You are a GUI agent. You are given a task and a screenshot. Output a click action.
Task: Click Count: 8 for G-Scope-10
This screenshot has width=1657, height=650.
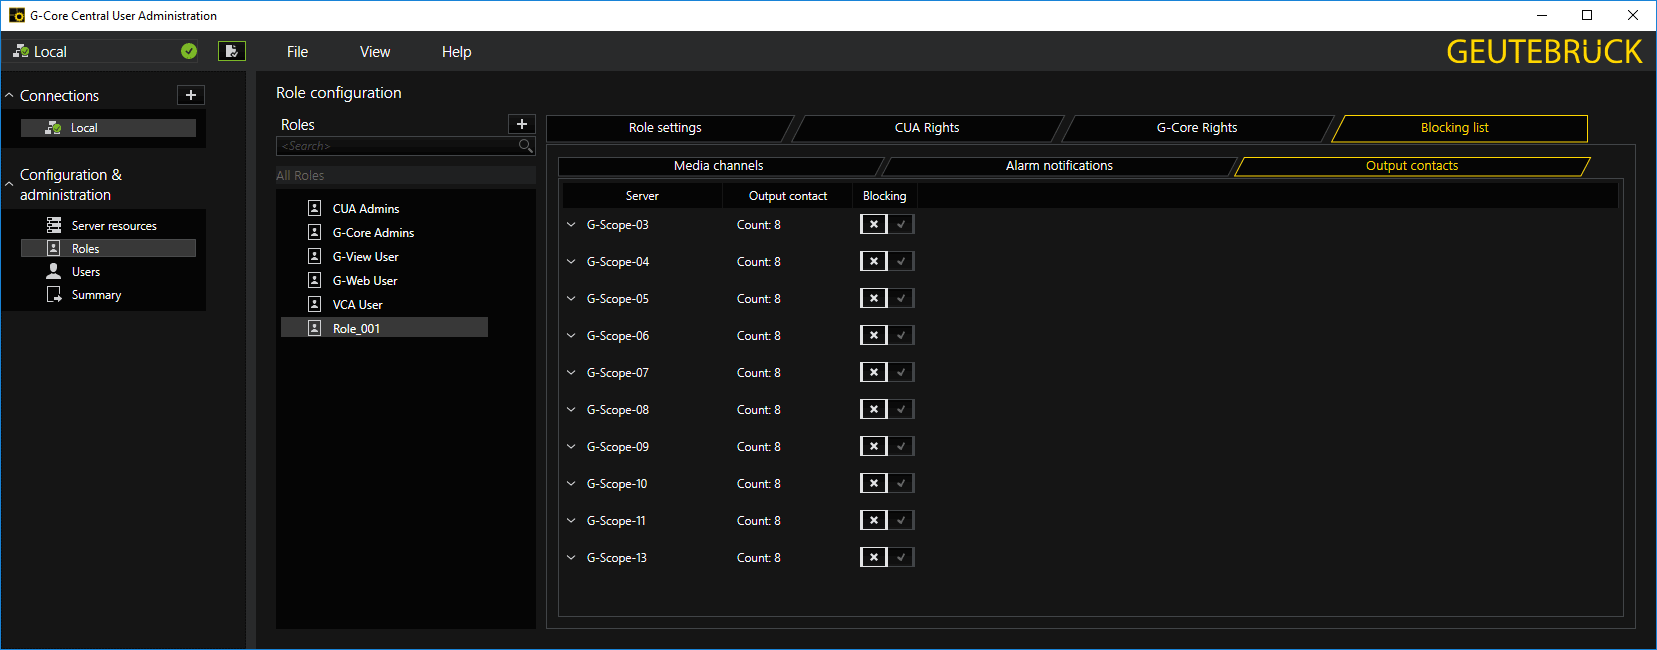click(759, 484)
